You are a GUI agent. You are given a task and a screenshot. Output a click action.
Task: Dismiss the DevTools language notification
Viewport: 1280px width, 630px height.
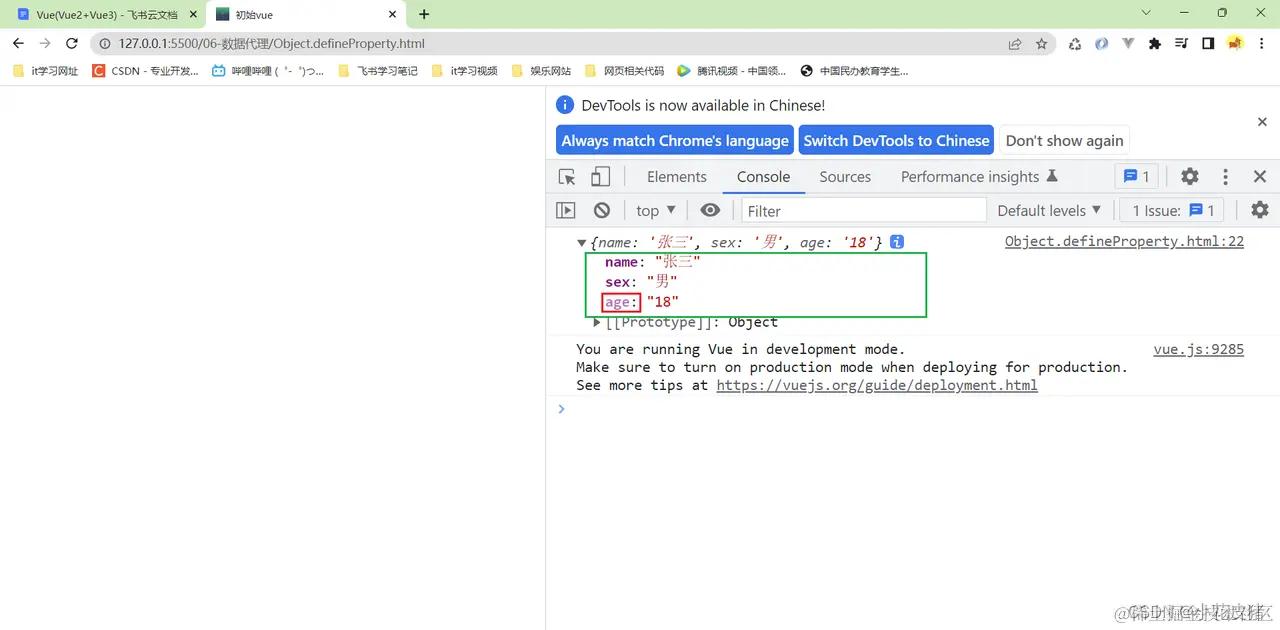tap(1262, 121)
